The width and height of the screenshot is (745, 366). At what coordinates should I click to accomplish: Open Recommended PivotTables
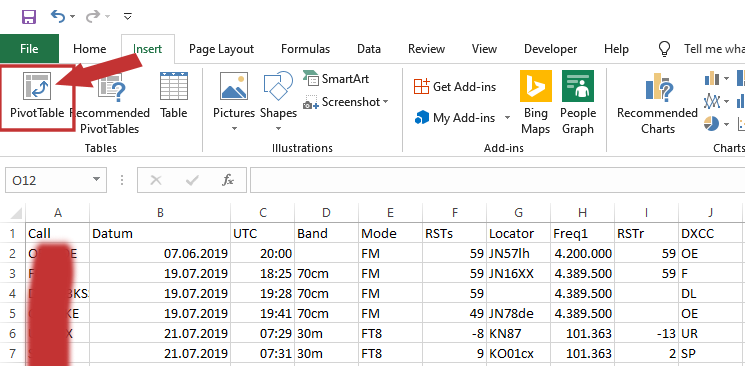(x=110, y=104)
